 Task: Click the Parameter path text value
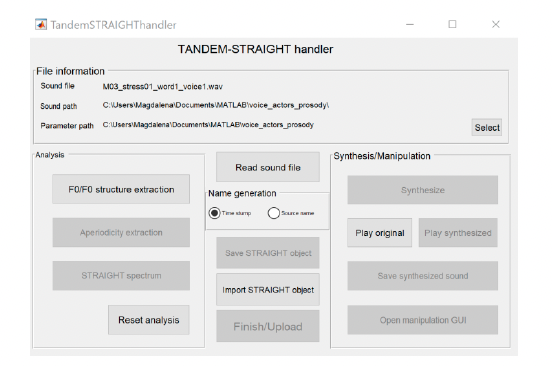pyautogui.click(x=208, y=125)
